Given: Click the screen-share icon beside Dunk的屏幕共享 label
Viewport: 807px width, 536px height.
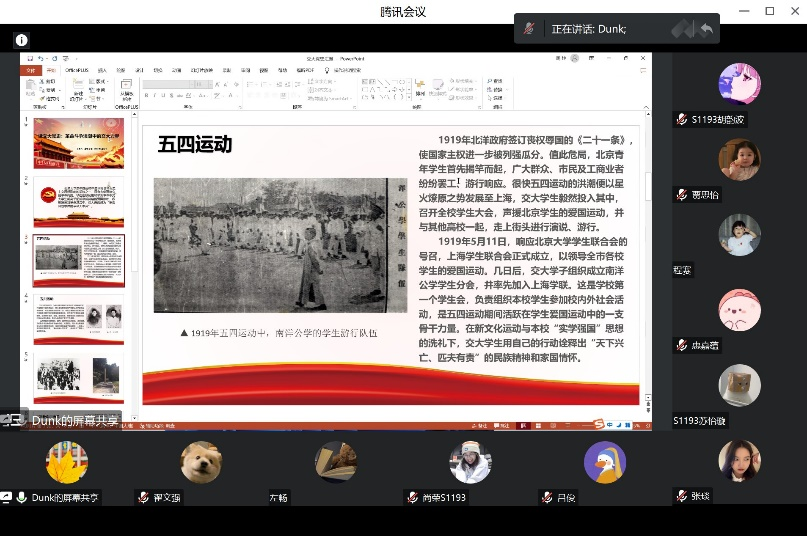Looking at the screenshot, I should [7, 497].
